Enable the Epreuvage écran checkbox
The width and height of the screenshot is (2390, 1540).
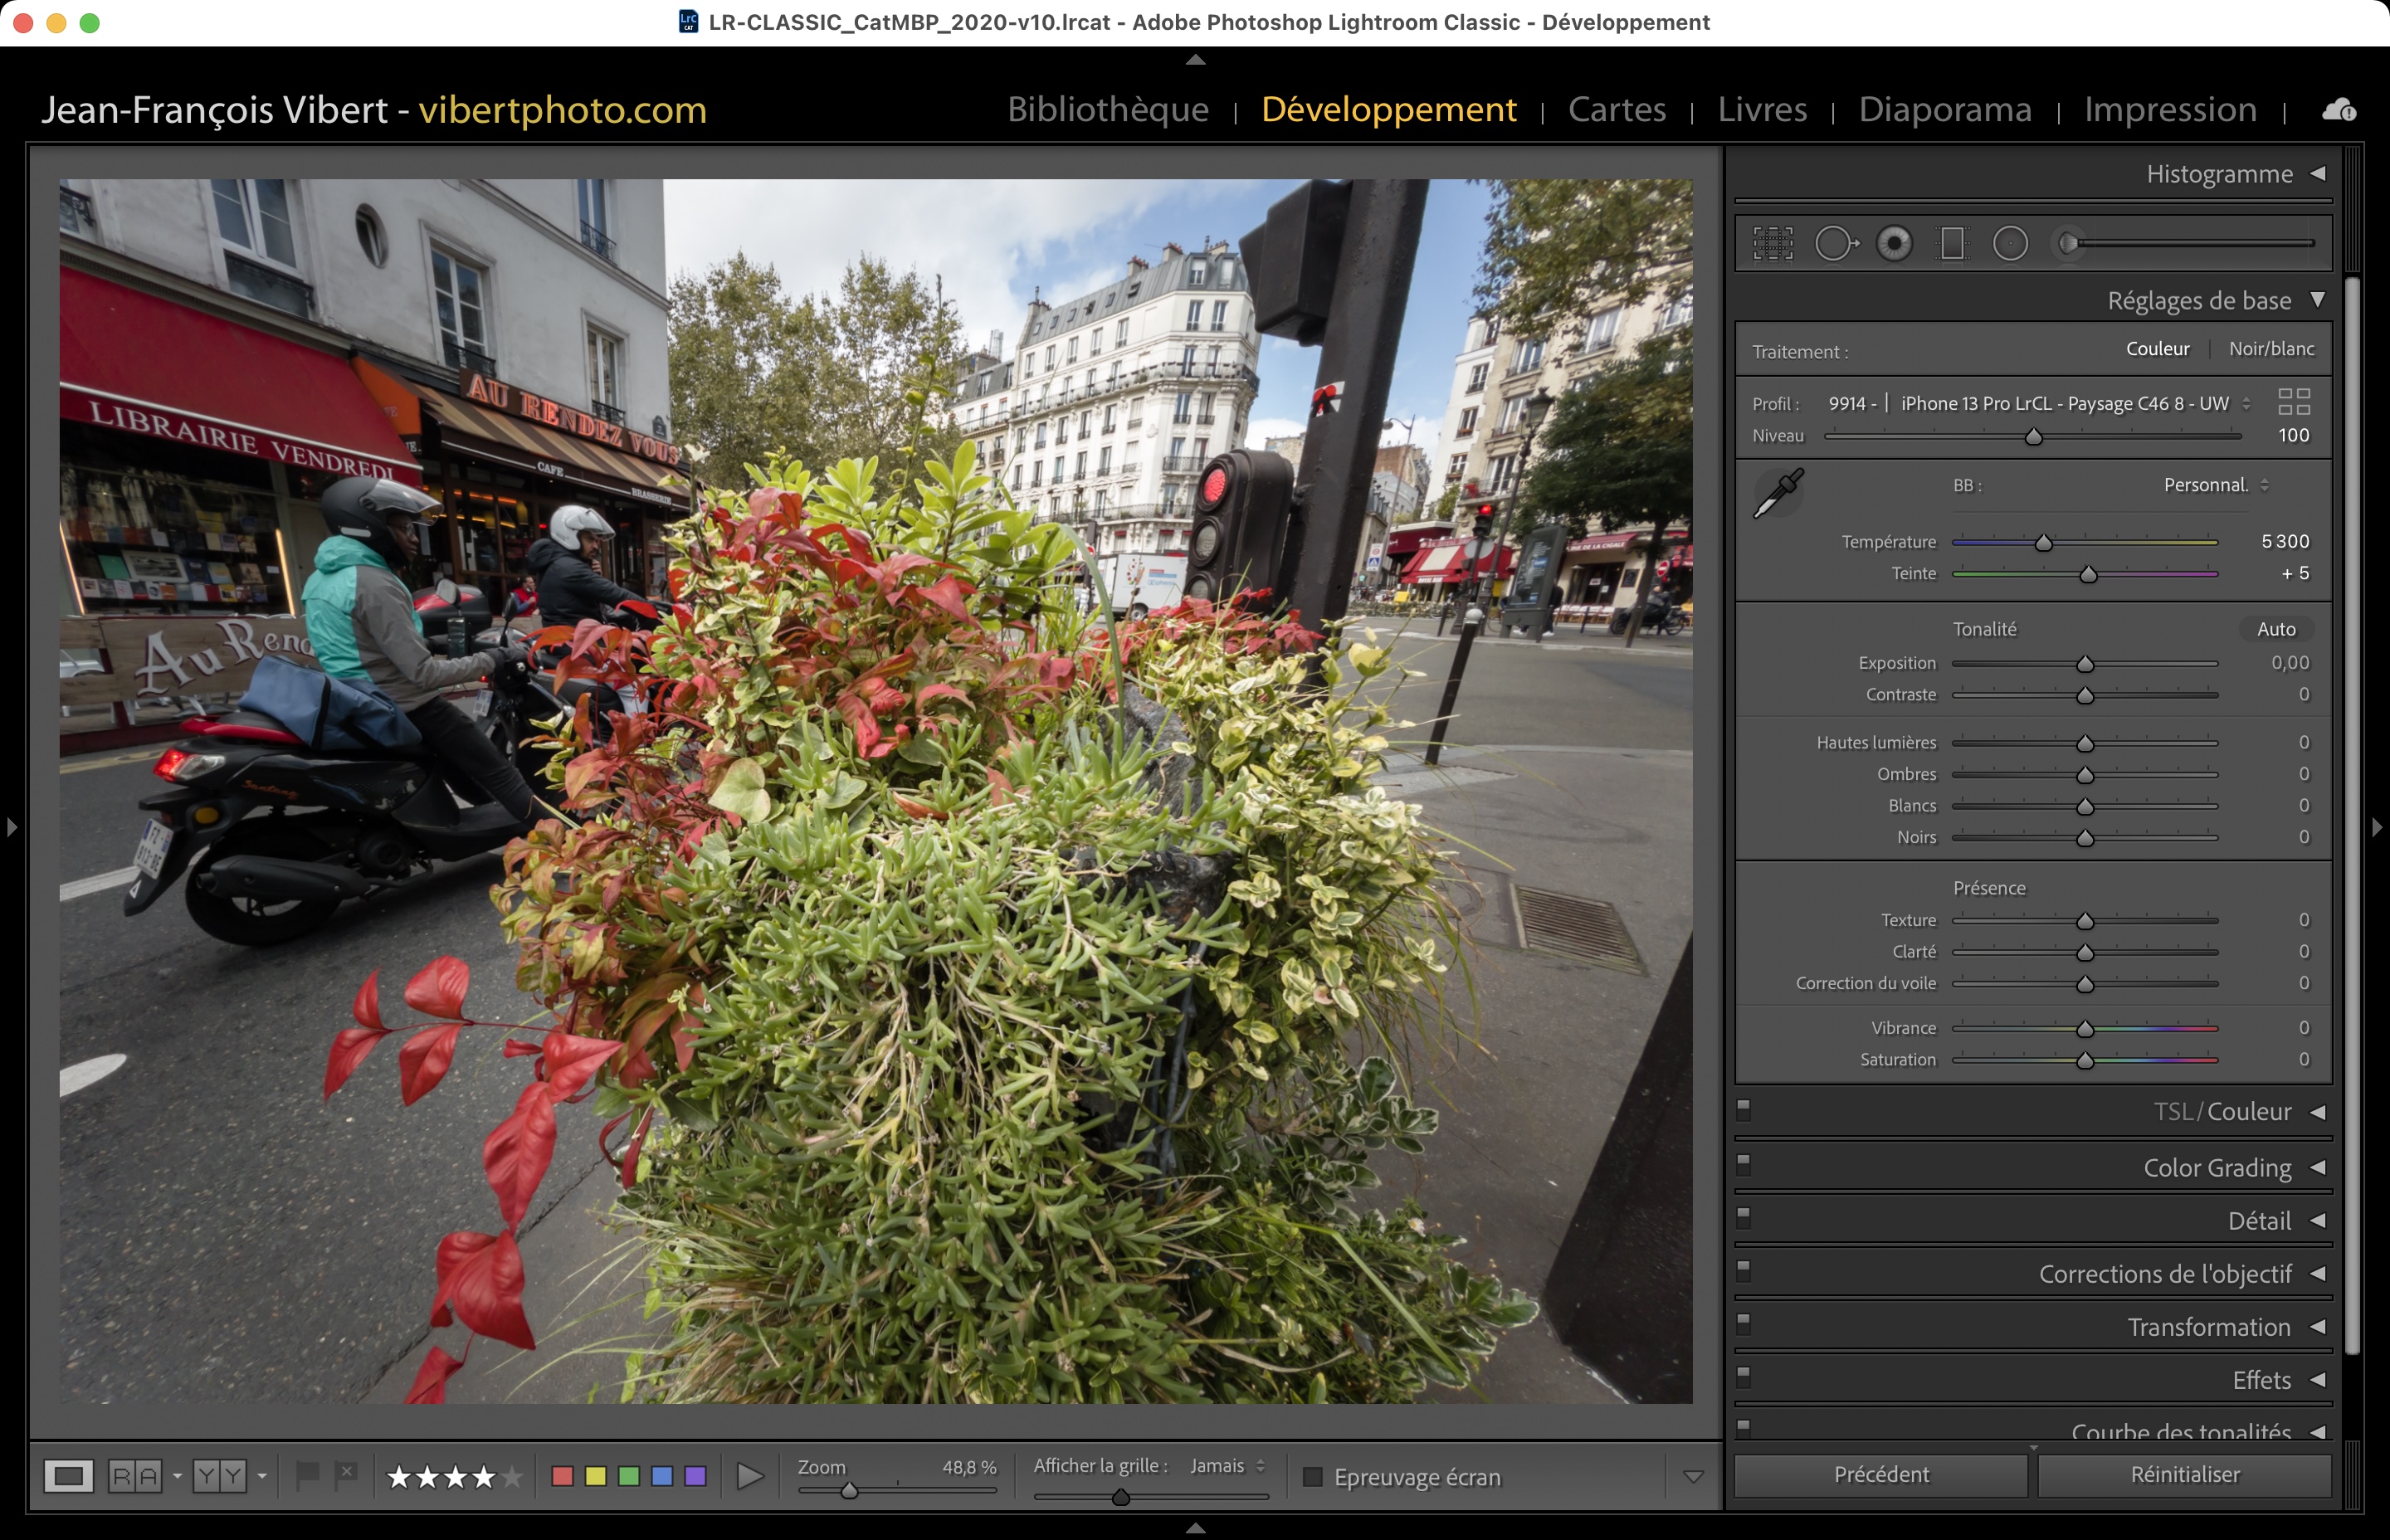tap(1313, 1477)
